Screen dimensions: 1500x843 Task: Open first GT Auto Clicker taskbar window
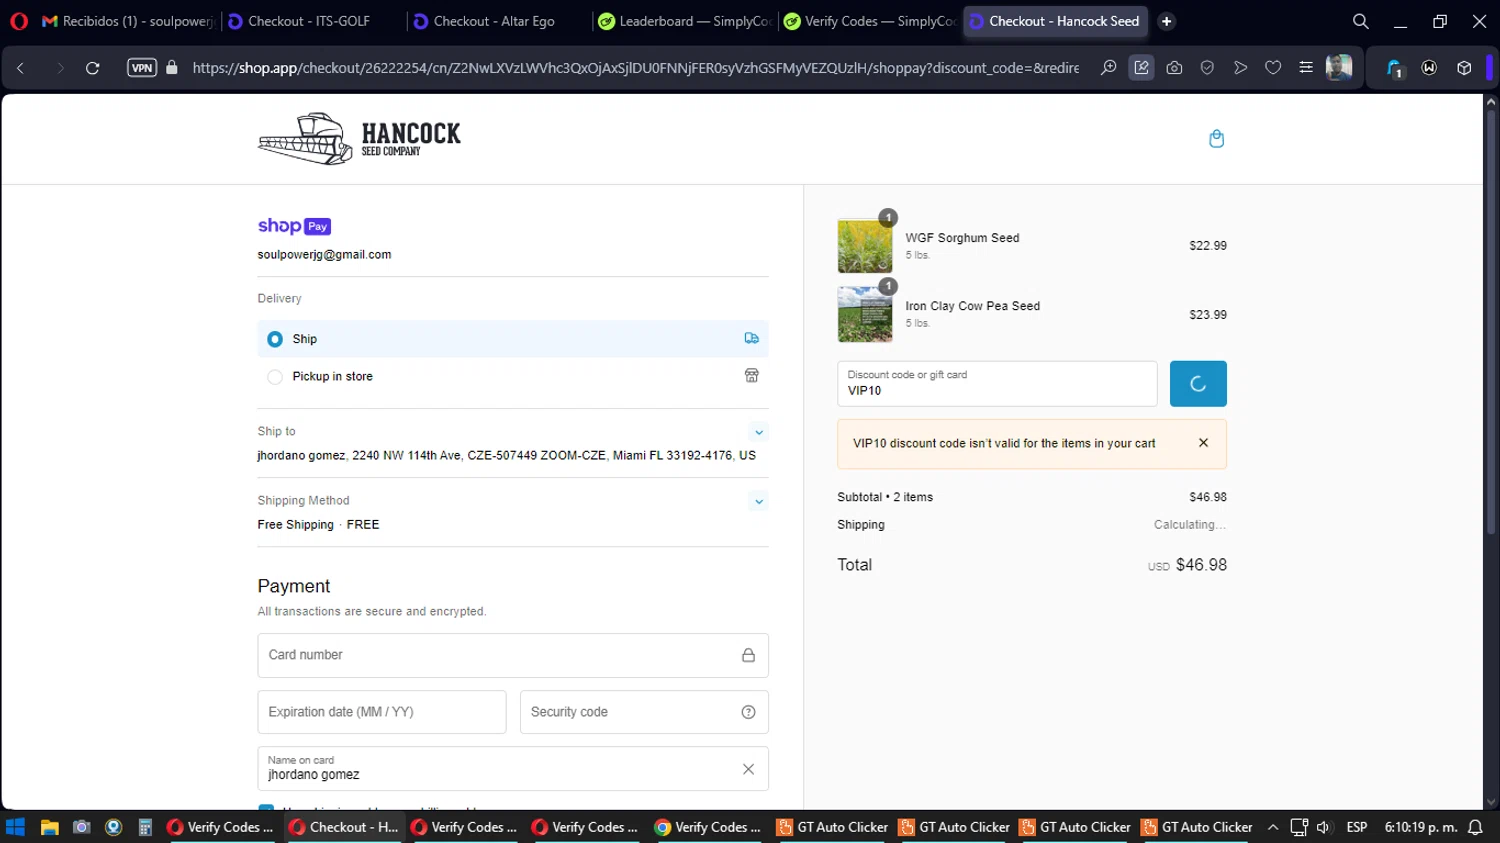pos(832,828)
